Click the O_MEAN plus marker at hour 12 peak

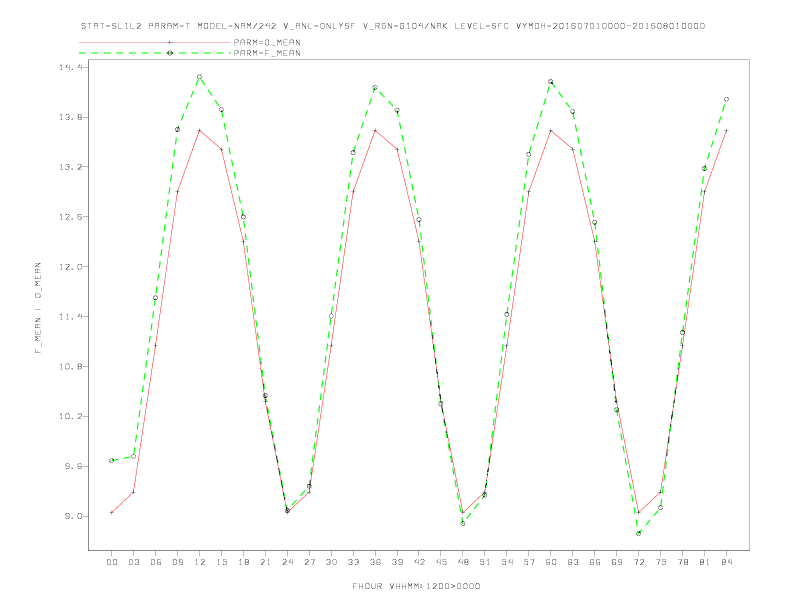point(200,130)
